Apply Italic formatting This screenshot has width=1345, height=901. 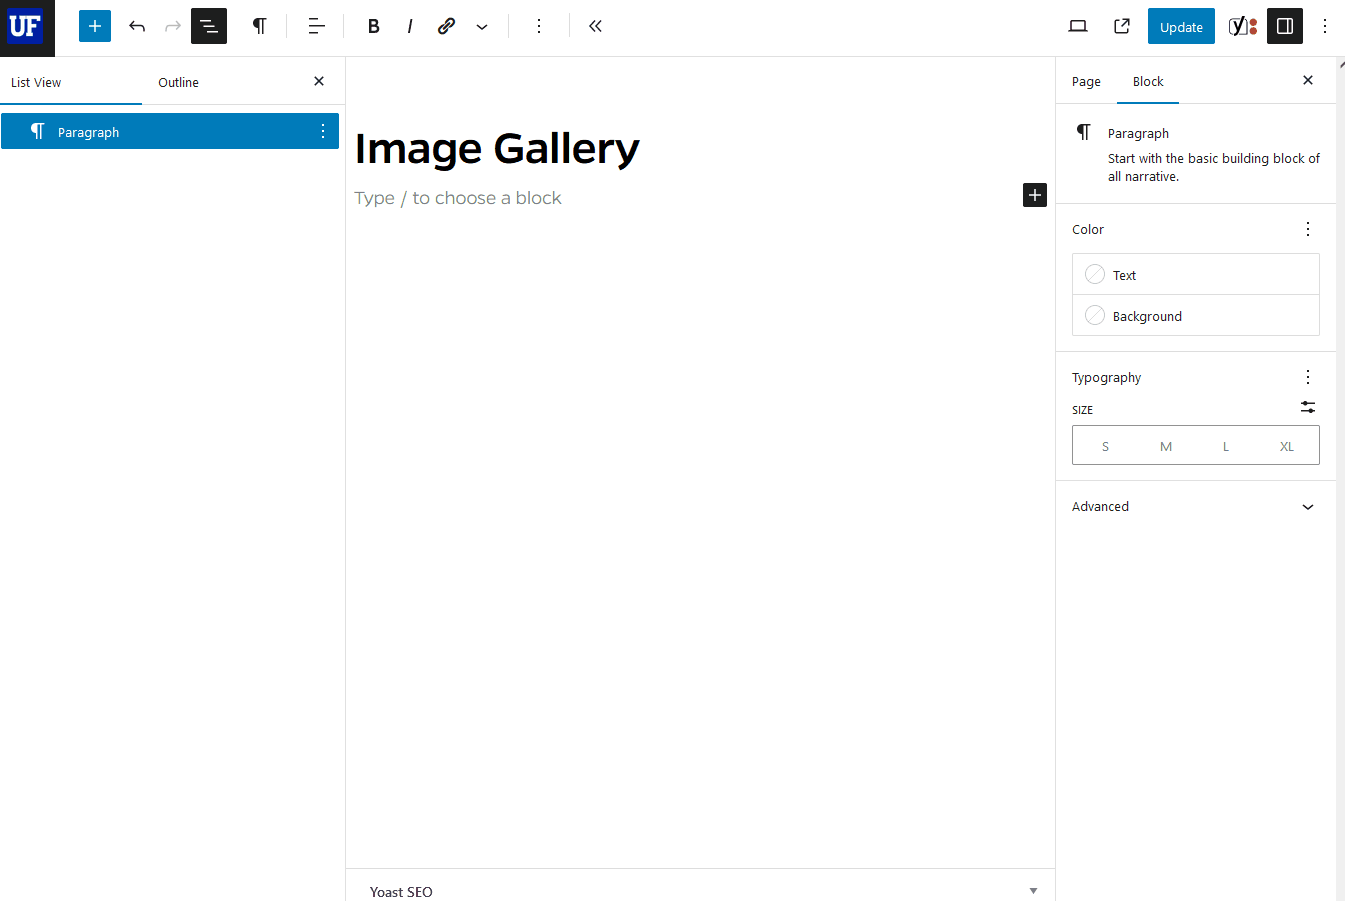(410, 26)
